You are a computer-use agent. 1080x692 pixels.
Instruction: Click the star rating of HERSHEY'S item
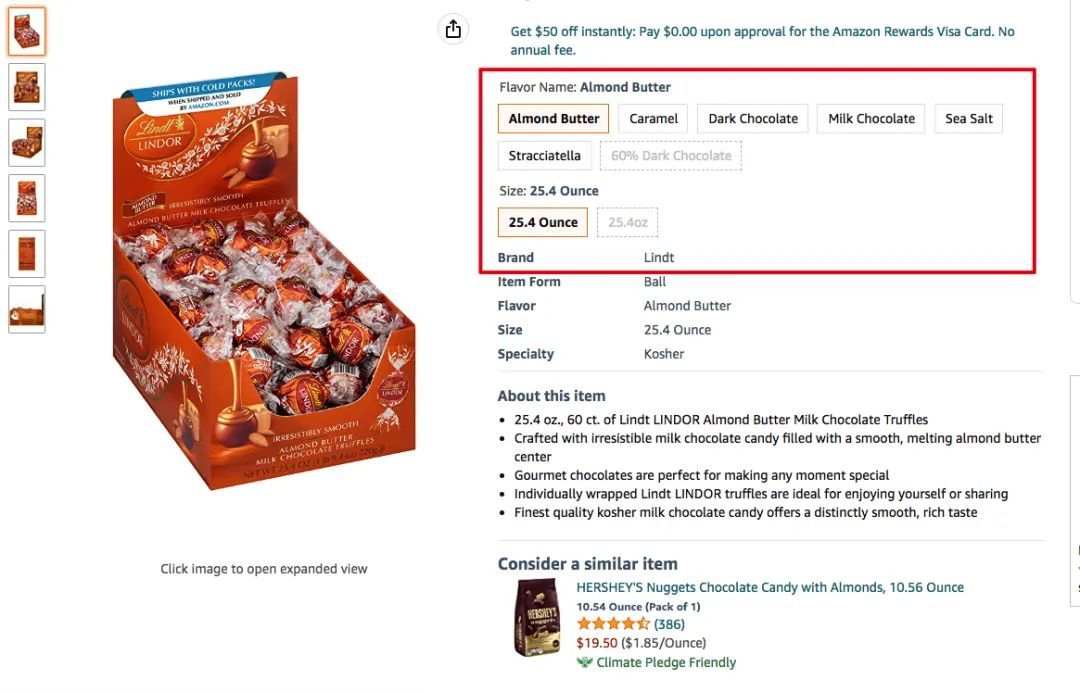(613, 624)
